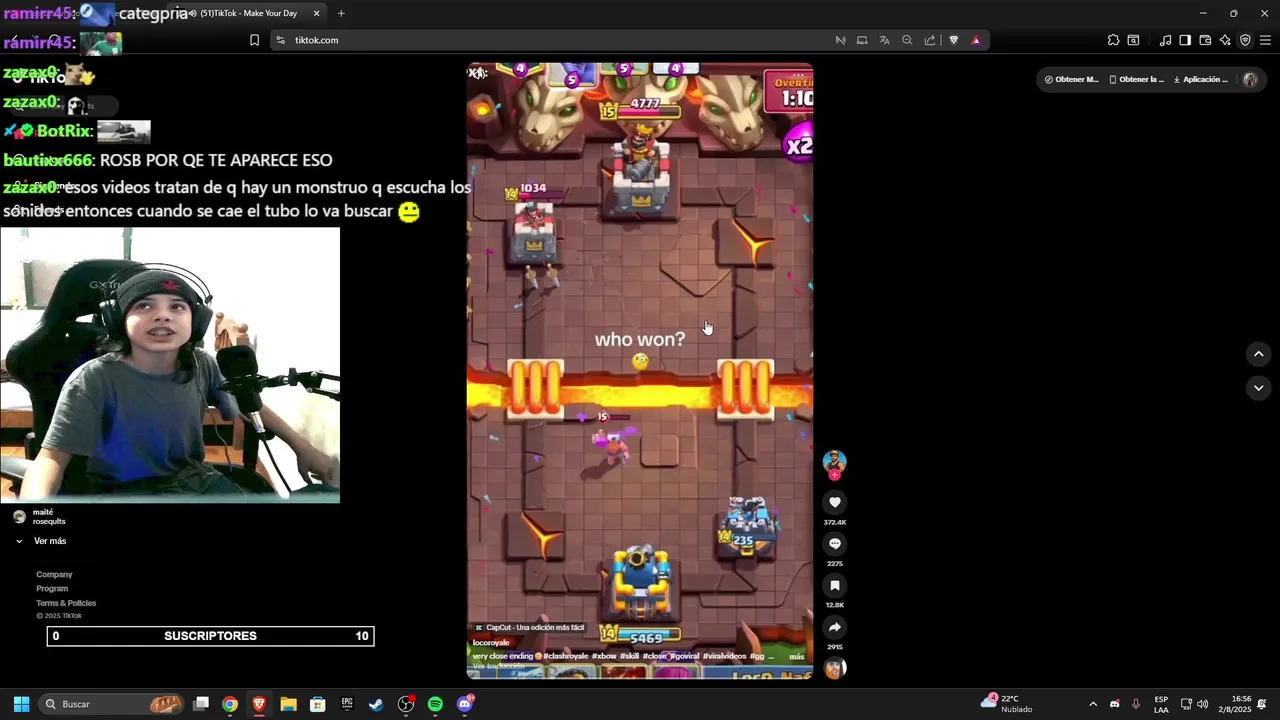The height and width of the screenshot is (720, 1280).
Task: Click the Aplicación ... download button
Action: [1201, 80]
